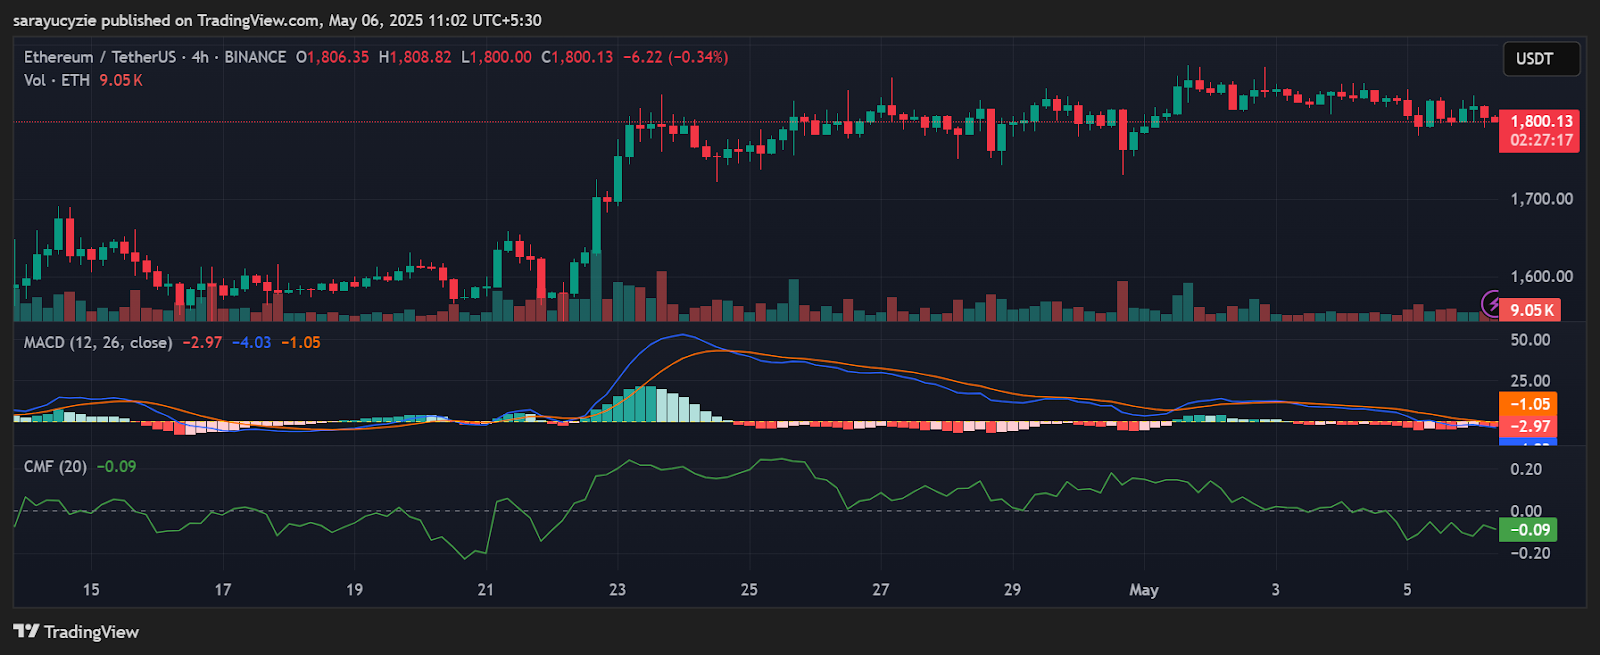Screen dimensions: 1600x655
Task: Click the 0.20 CMF axis label
Action: 1526,469
